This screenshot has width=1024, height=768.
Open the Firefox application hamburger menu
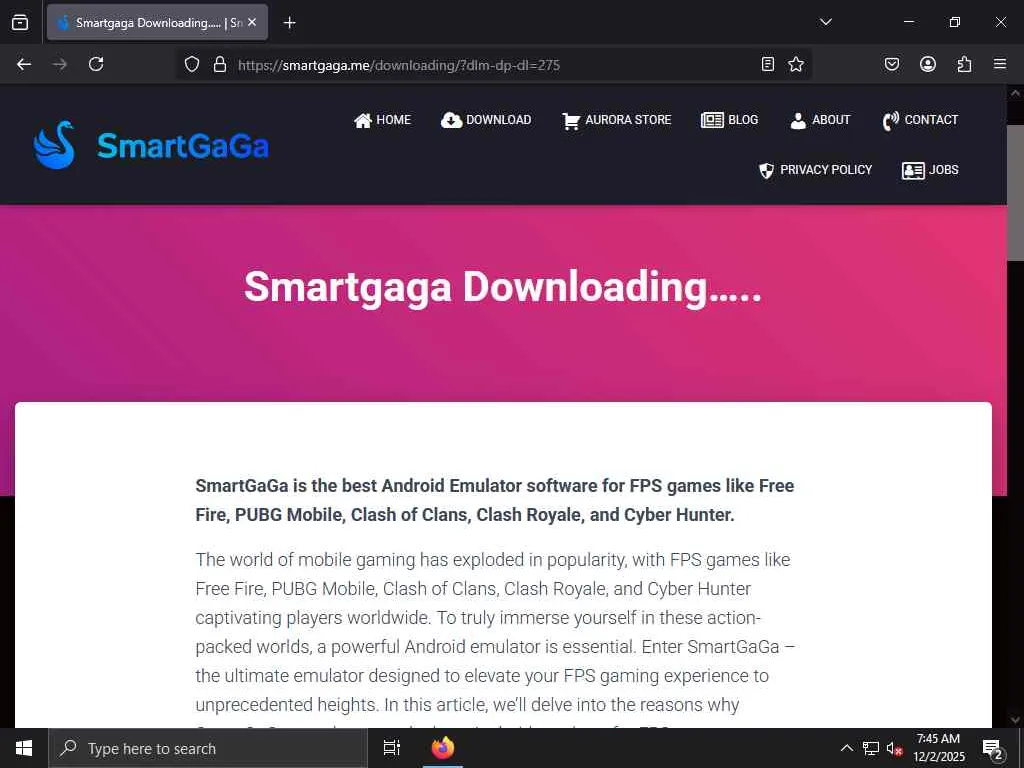tap(1000, 64)
